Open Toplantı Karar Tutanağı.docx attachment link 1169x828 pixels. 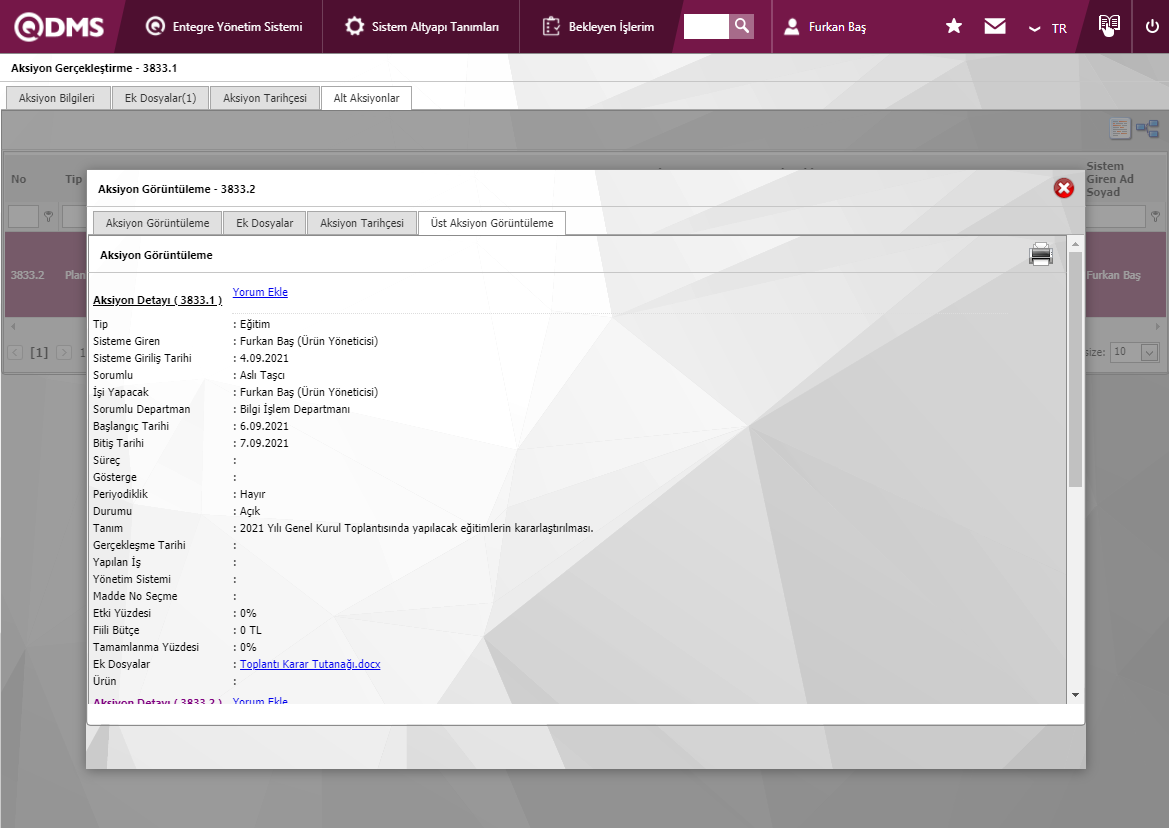[x=310, y=664]
